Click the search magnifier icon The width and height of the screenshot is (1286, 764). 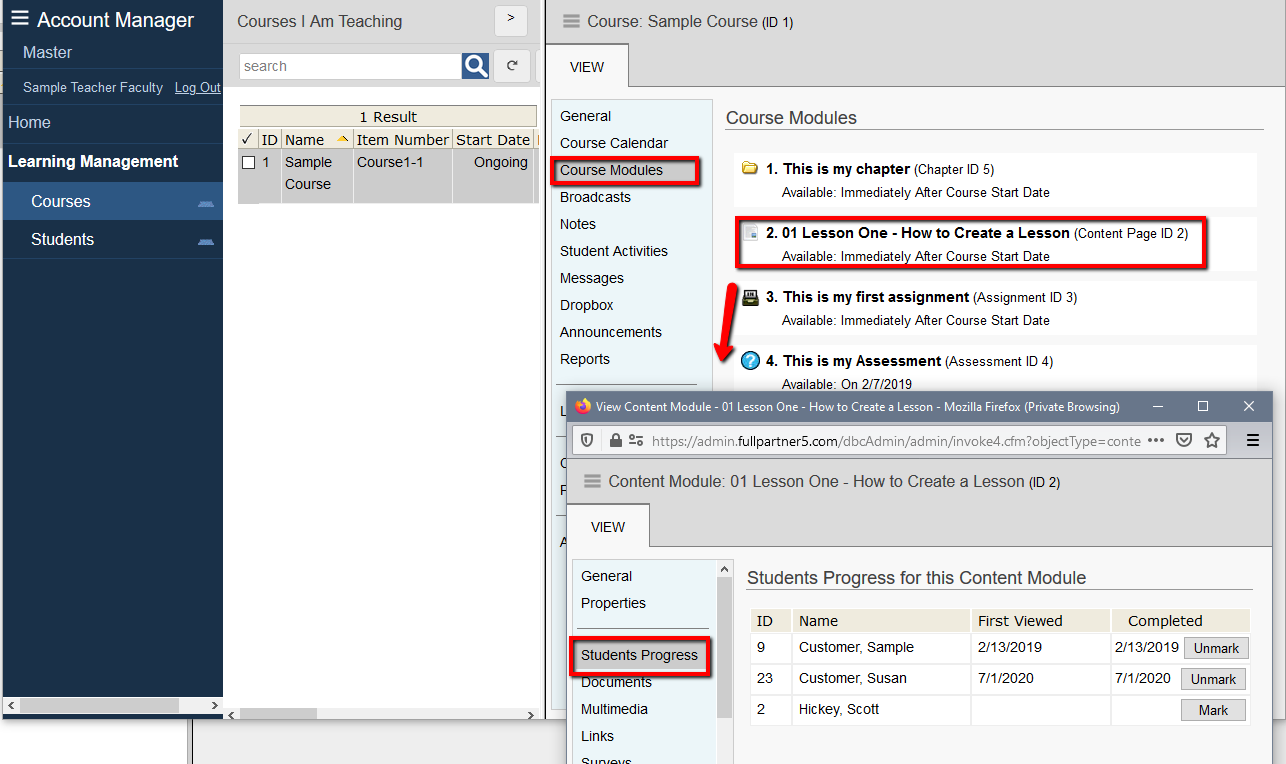475,66
